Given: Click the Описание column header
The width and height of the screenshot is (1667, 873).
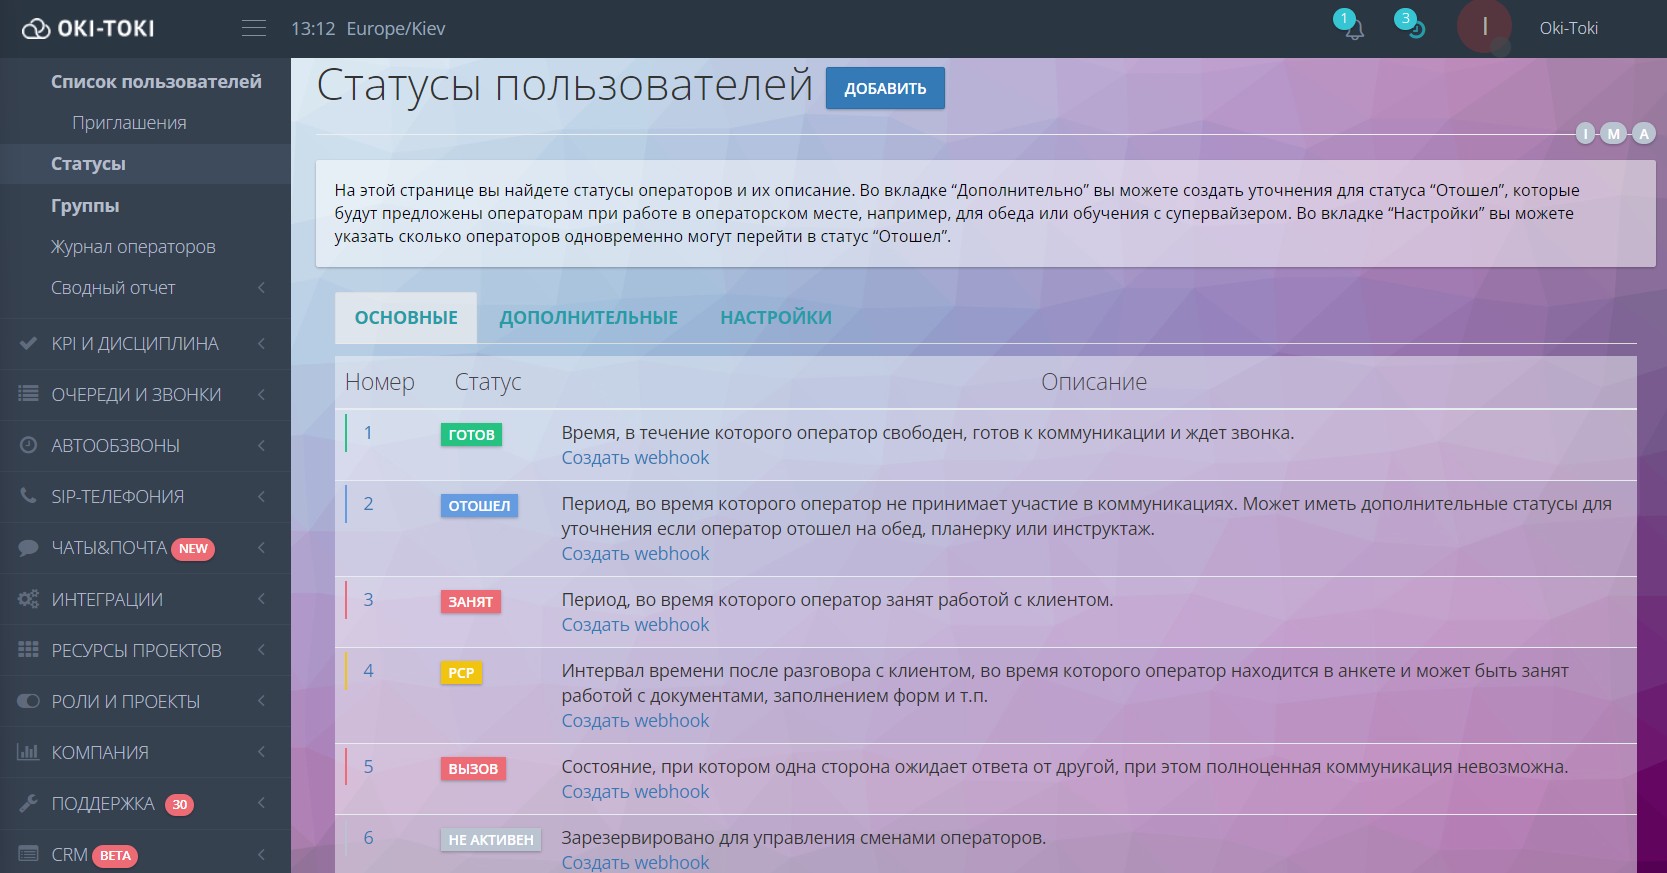Looking at the screenshot, I should click(x=1094, y=382).
